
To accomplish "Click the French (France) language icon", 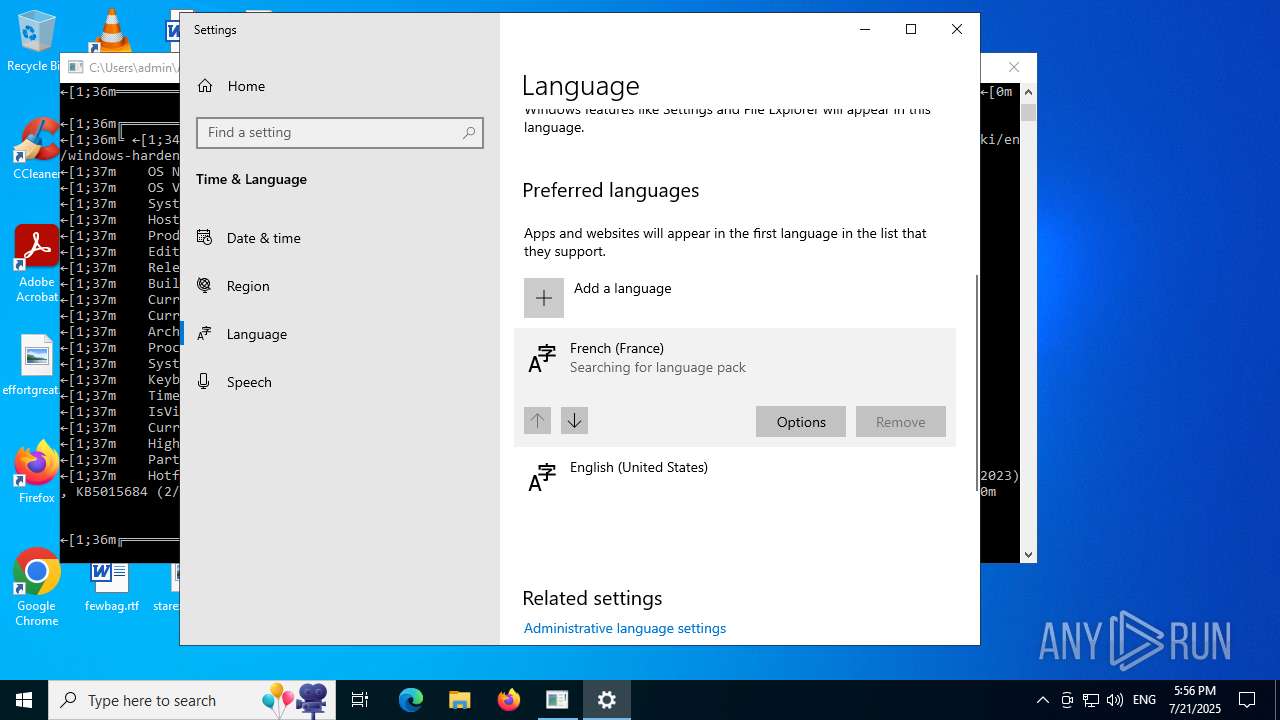I will coord(541,358).
